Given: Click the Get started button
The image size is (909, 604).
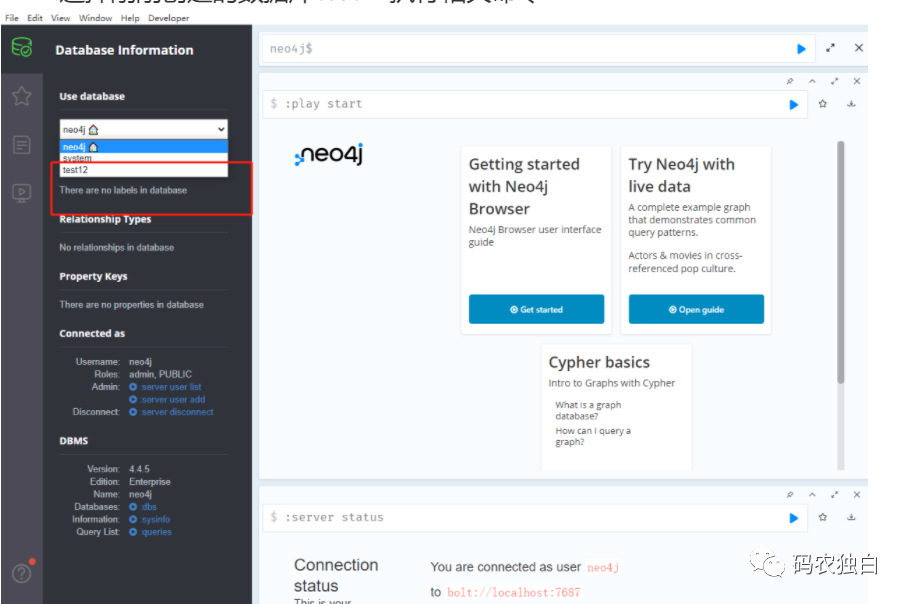Looking at the screenshot, I should coord(536,309).
